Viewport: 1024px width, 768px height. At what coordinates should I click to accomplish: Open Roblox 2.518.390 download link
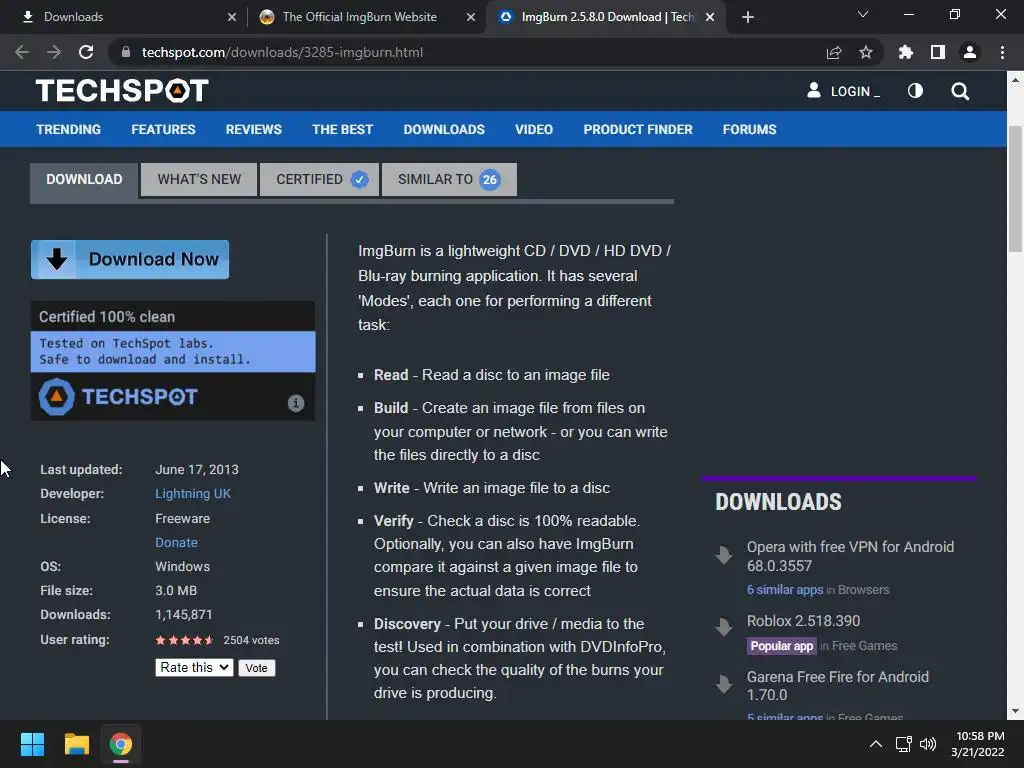click(x=803, y=621)
